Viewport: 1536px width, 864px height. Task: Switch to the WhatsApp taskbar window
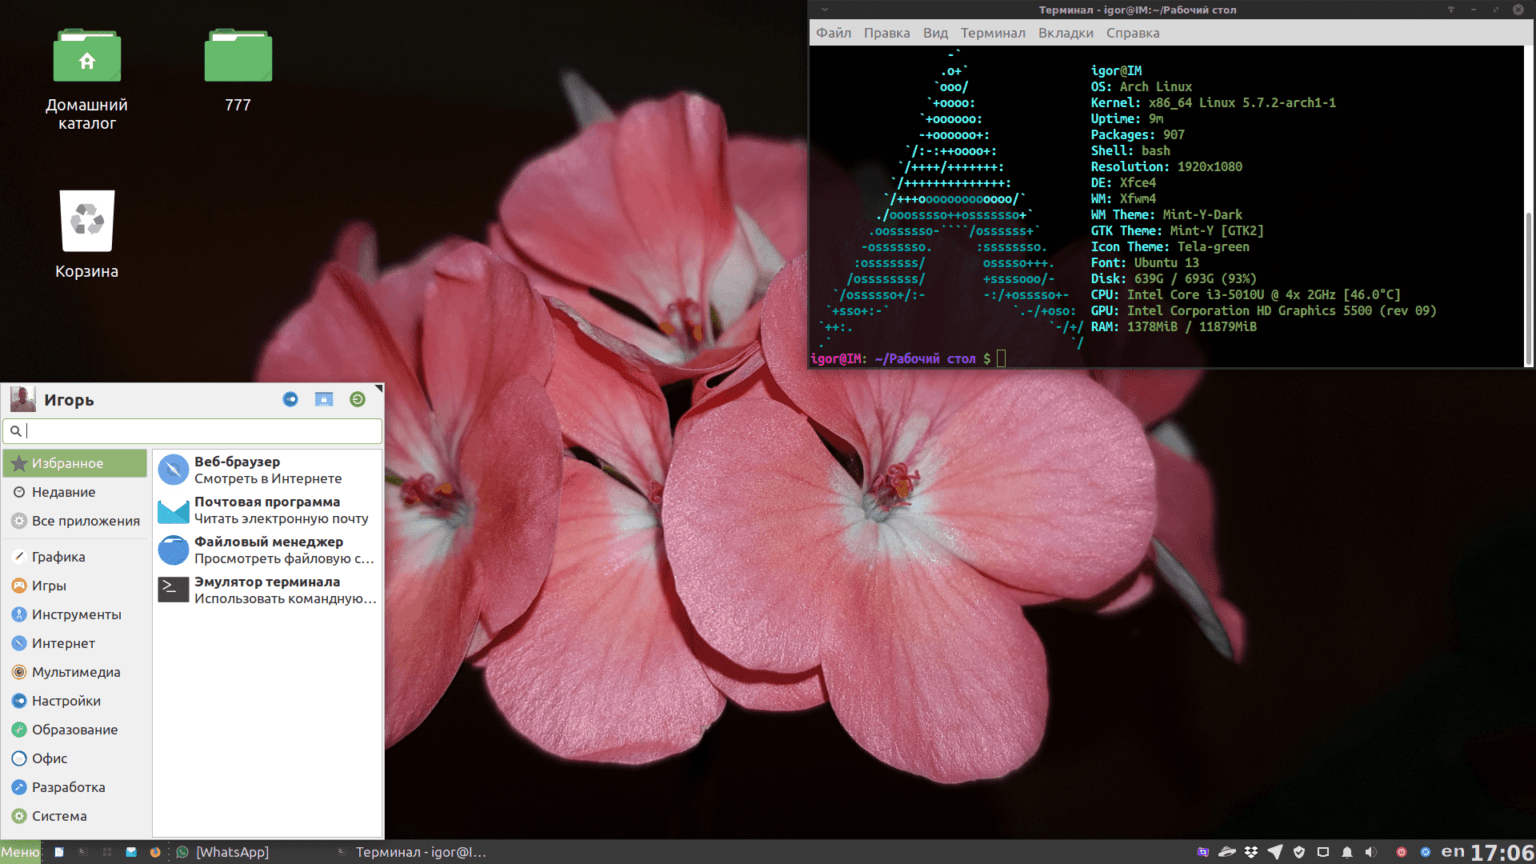tap(222, 852)
